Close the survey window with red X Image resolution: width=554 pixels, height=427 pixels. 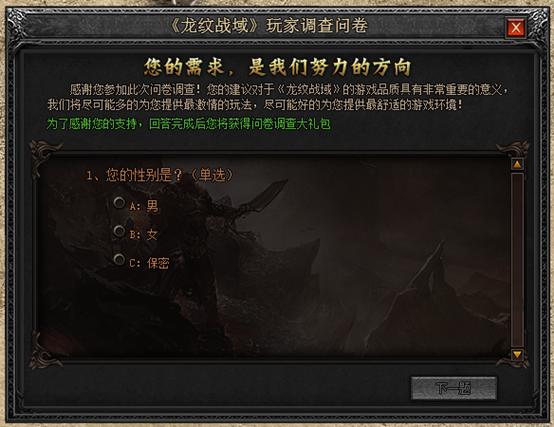pyautogui.click(x=516, y=28)
